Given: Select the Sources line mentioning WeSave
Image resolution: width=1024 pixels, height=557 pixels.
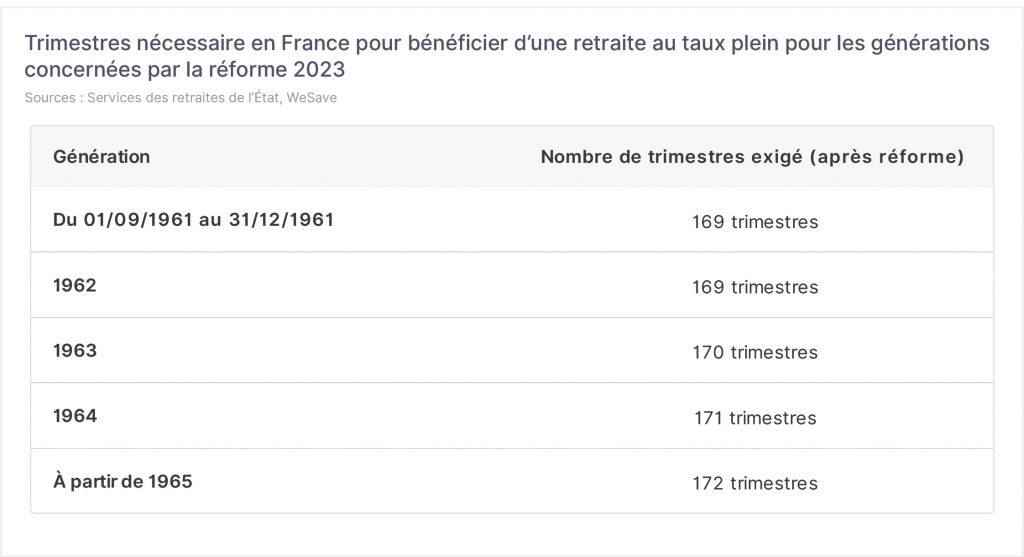Looking at the screenshot, I should pos(181,98).
